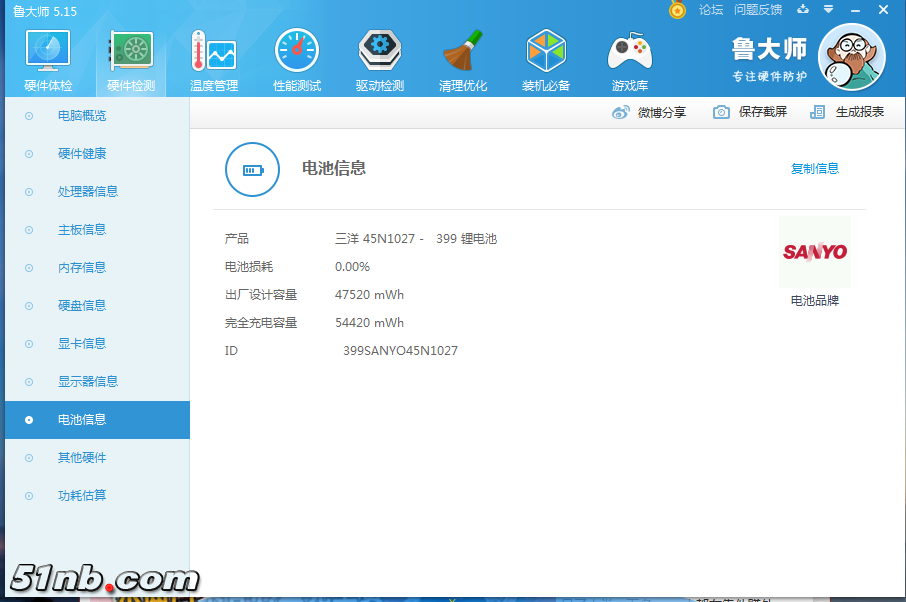
Task: Click the download tray icon in title bar
Action: click(x=802, y=10)
